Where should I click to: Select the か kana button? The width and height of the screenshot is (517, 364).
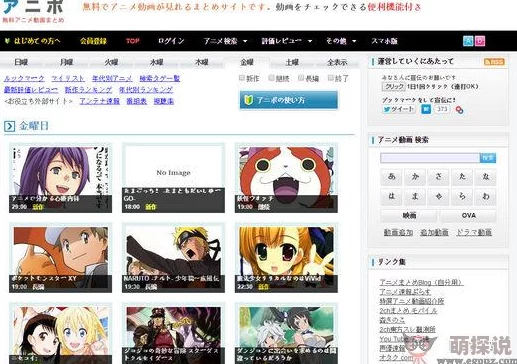click(x=415, y=176)
